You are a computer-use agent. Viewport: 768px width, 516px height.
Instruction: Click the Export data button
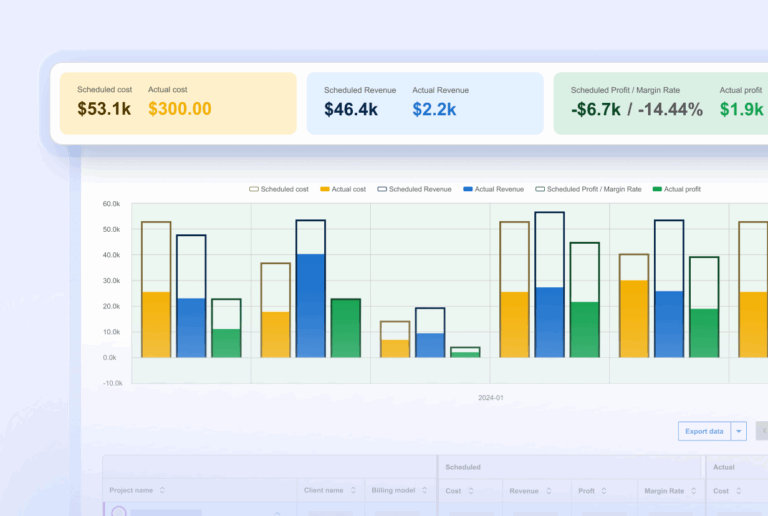(704, 431)
